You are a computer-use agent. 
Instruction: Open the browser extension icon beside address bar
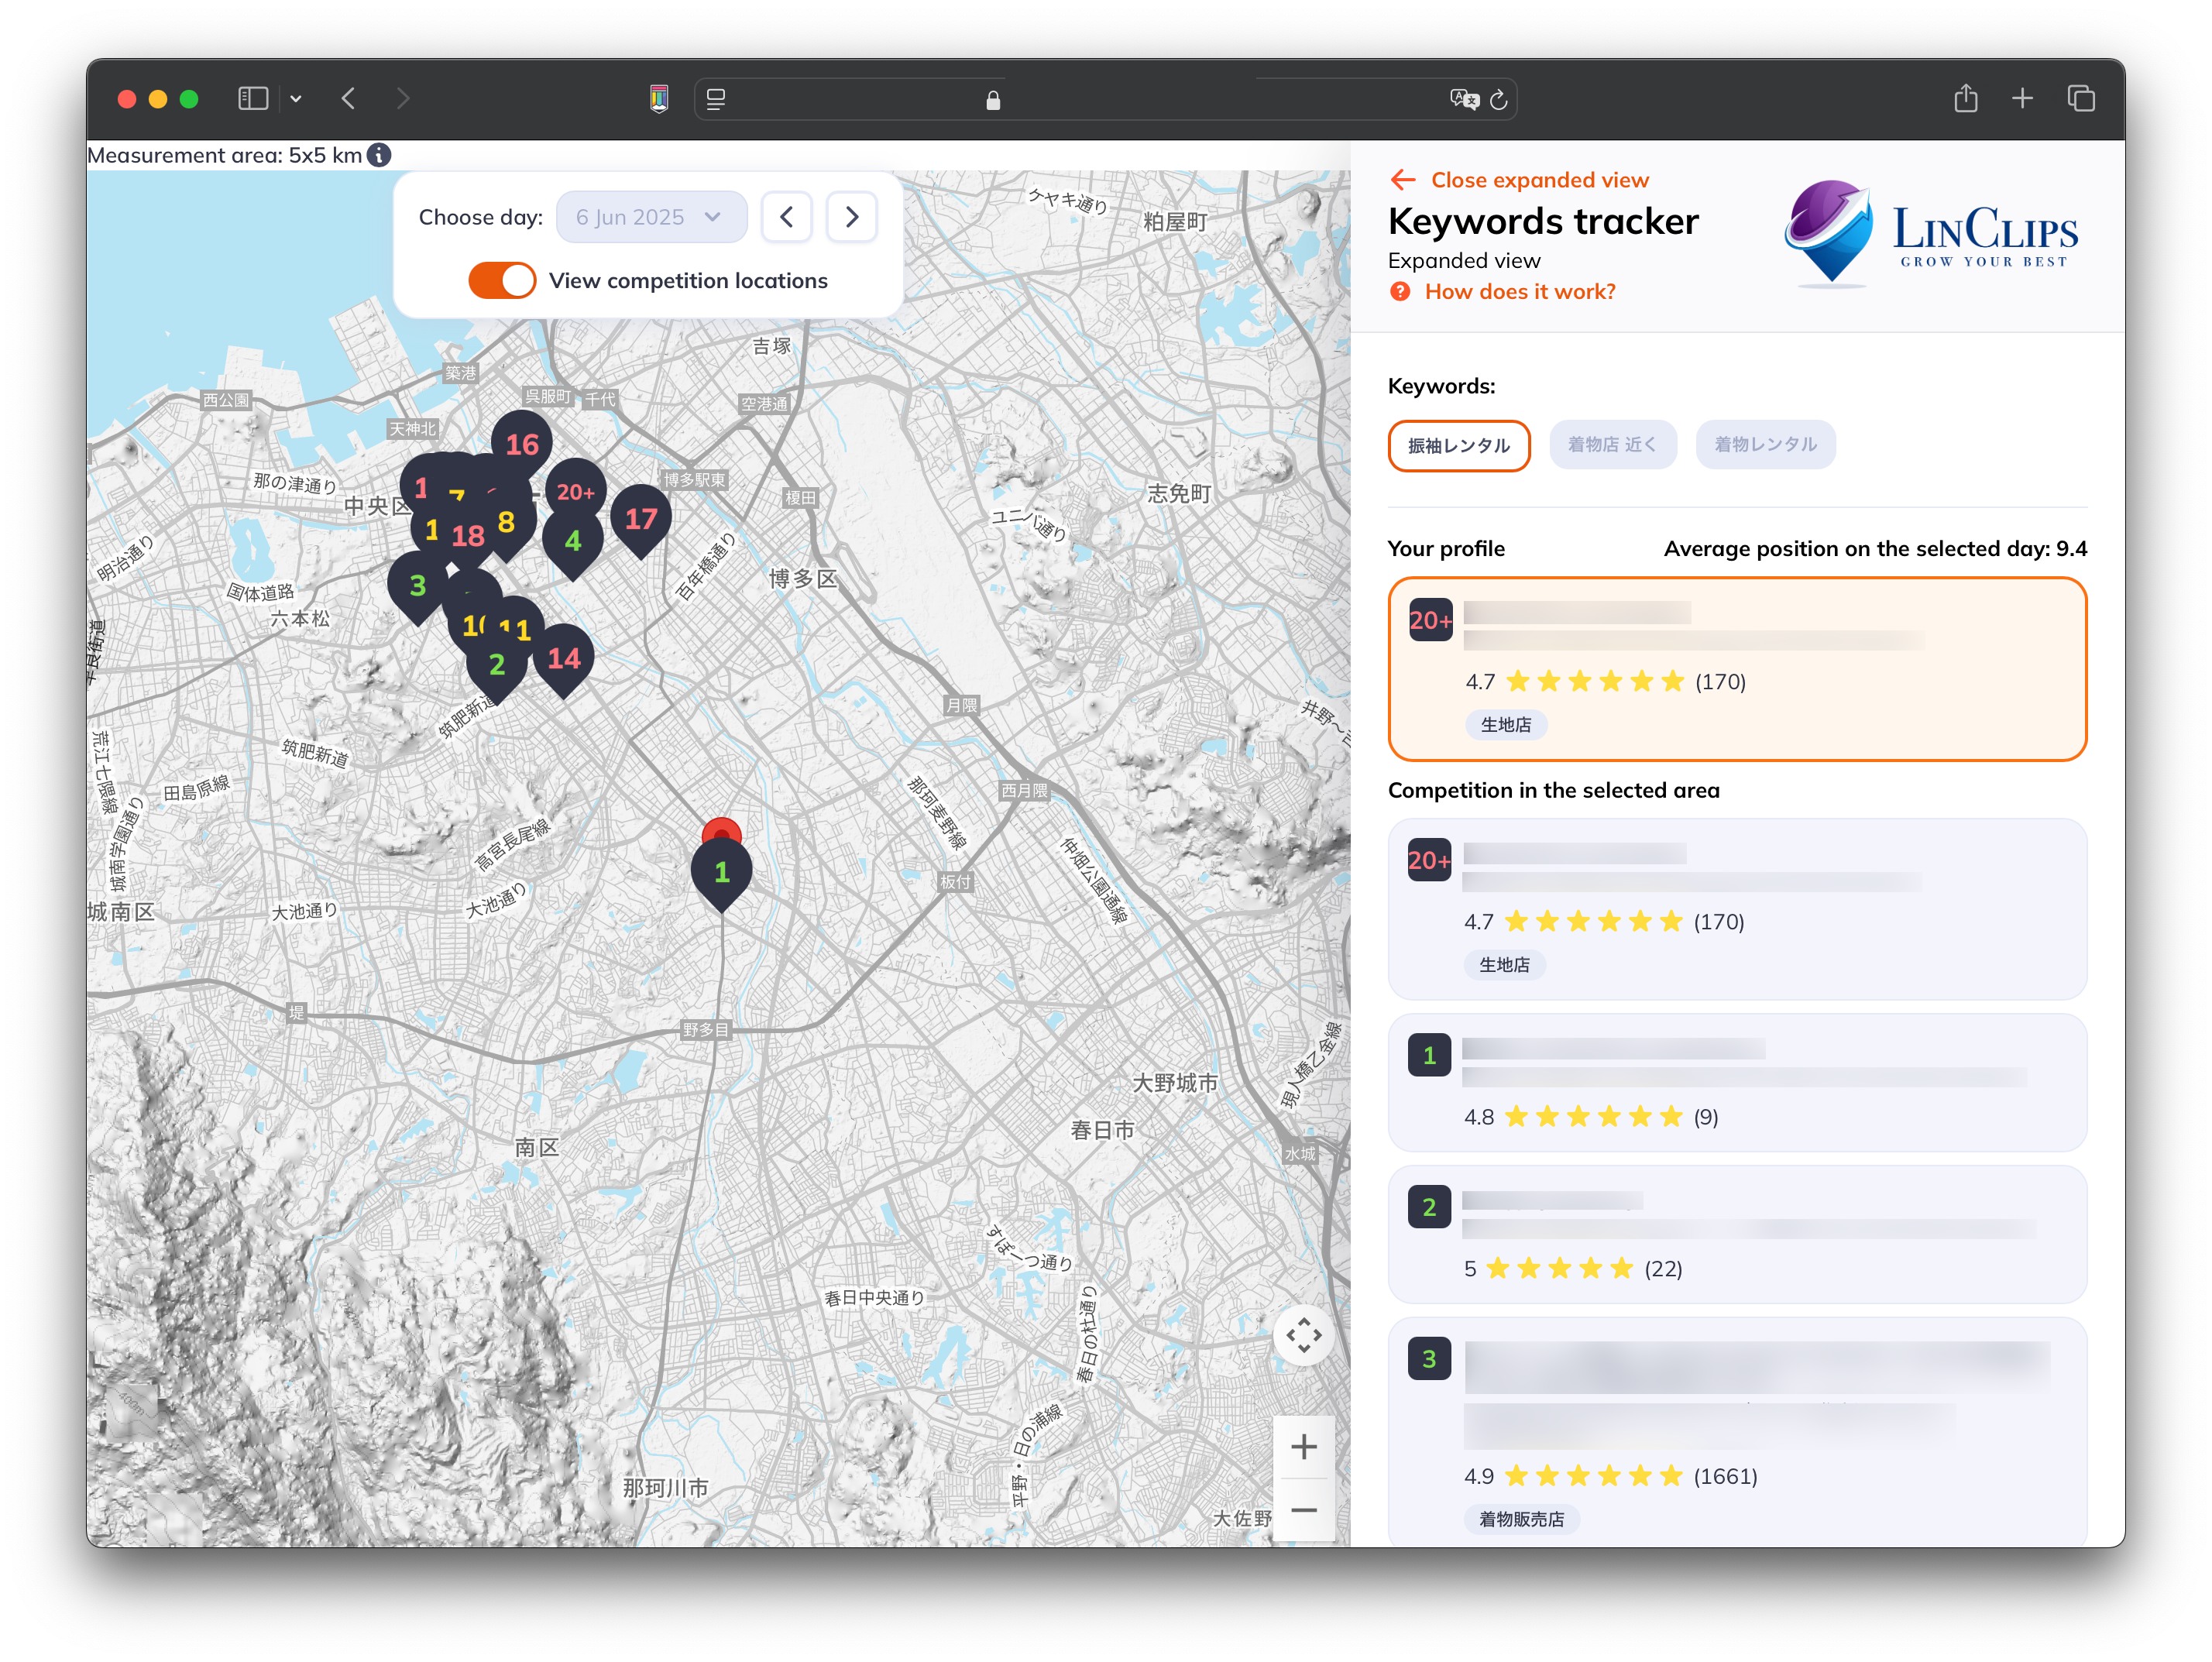tap(659, 99)
